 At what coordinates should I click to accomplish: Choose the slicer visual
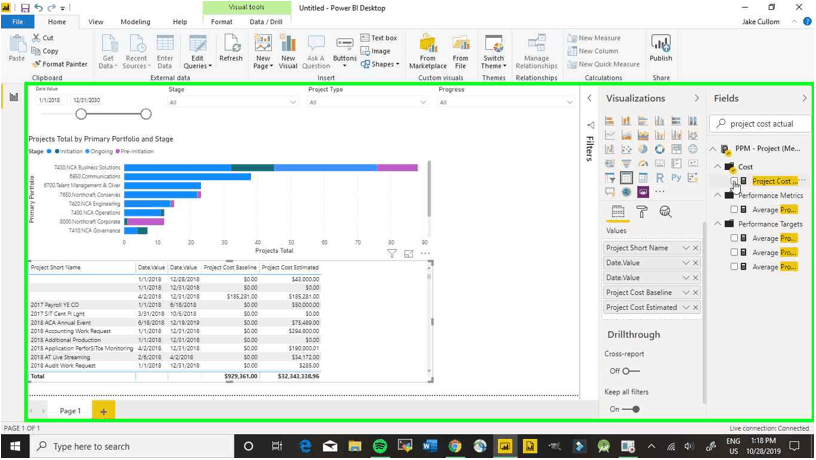(609, 178)
